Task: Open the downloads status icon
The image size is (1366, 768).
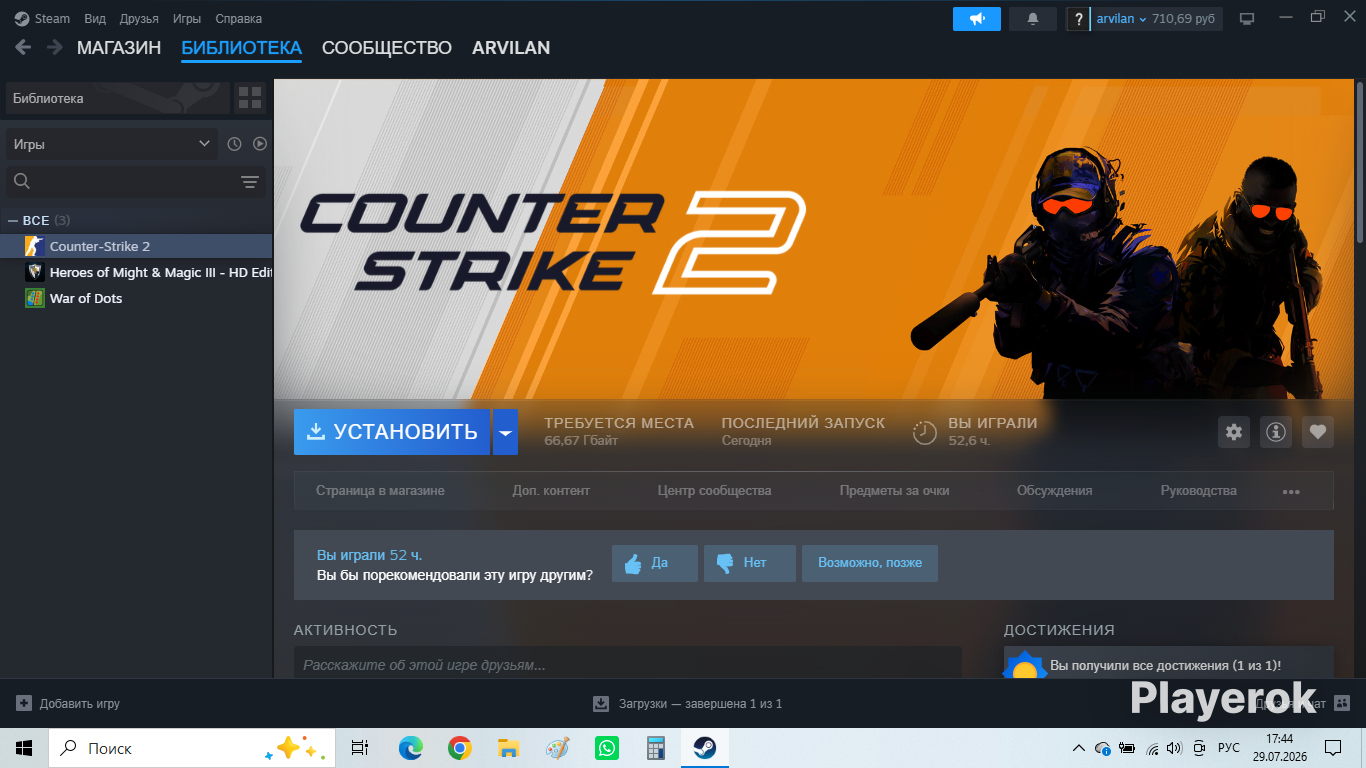Action: click(x=601, y=703)
